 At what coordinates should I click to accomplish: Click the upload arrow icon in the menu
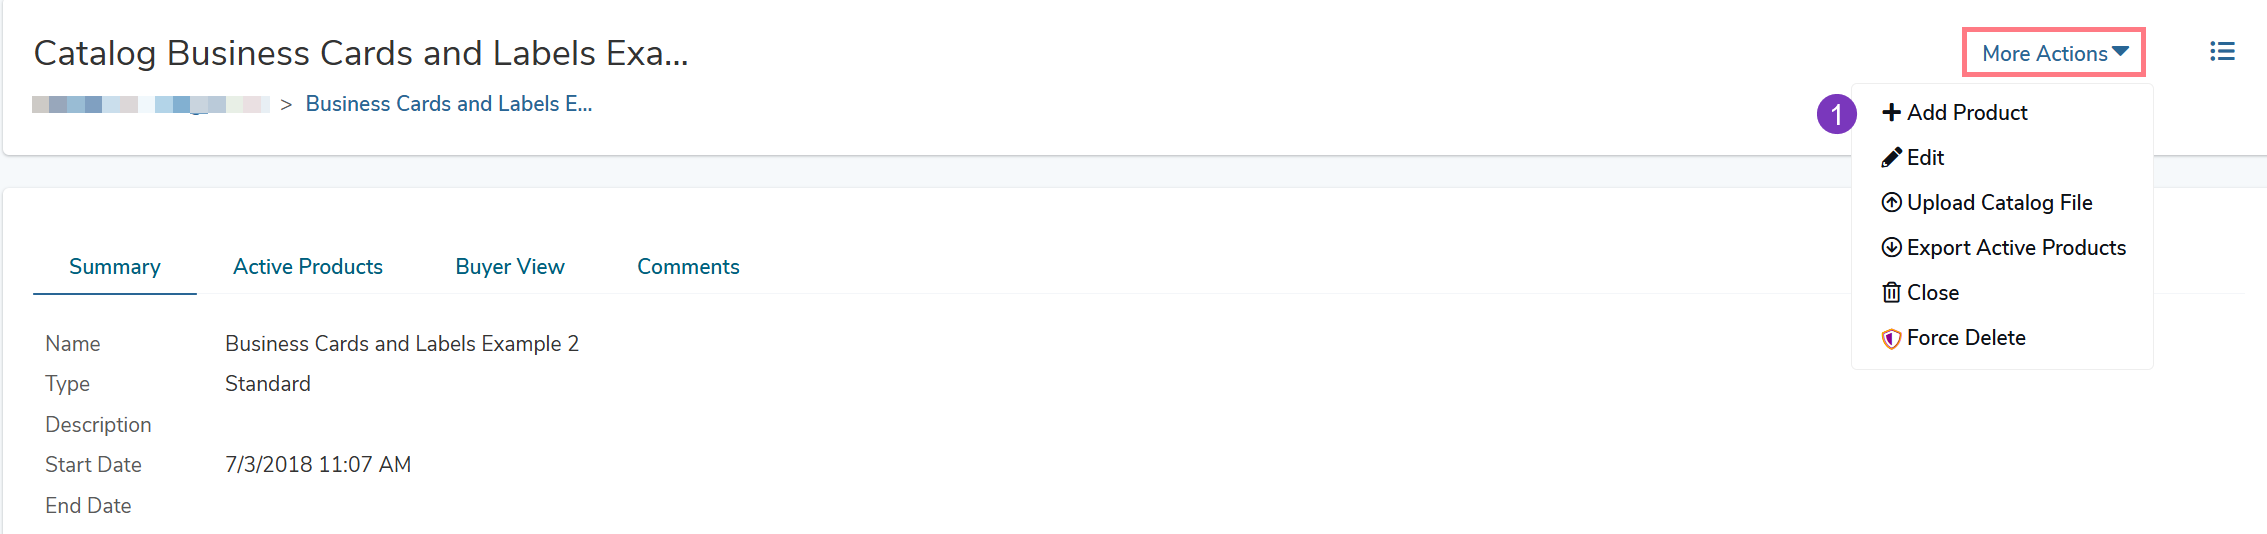tap(1891, 203)
